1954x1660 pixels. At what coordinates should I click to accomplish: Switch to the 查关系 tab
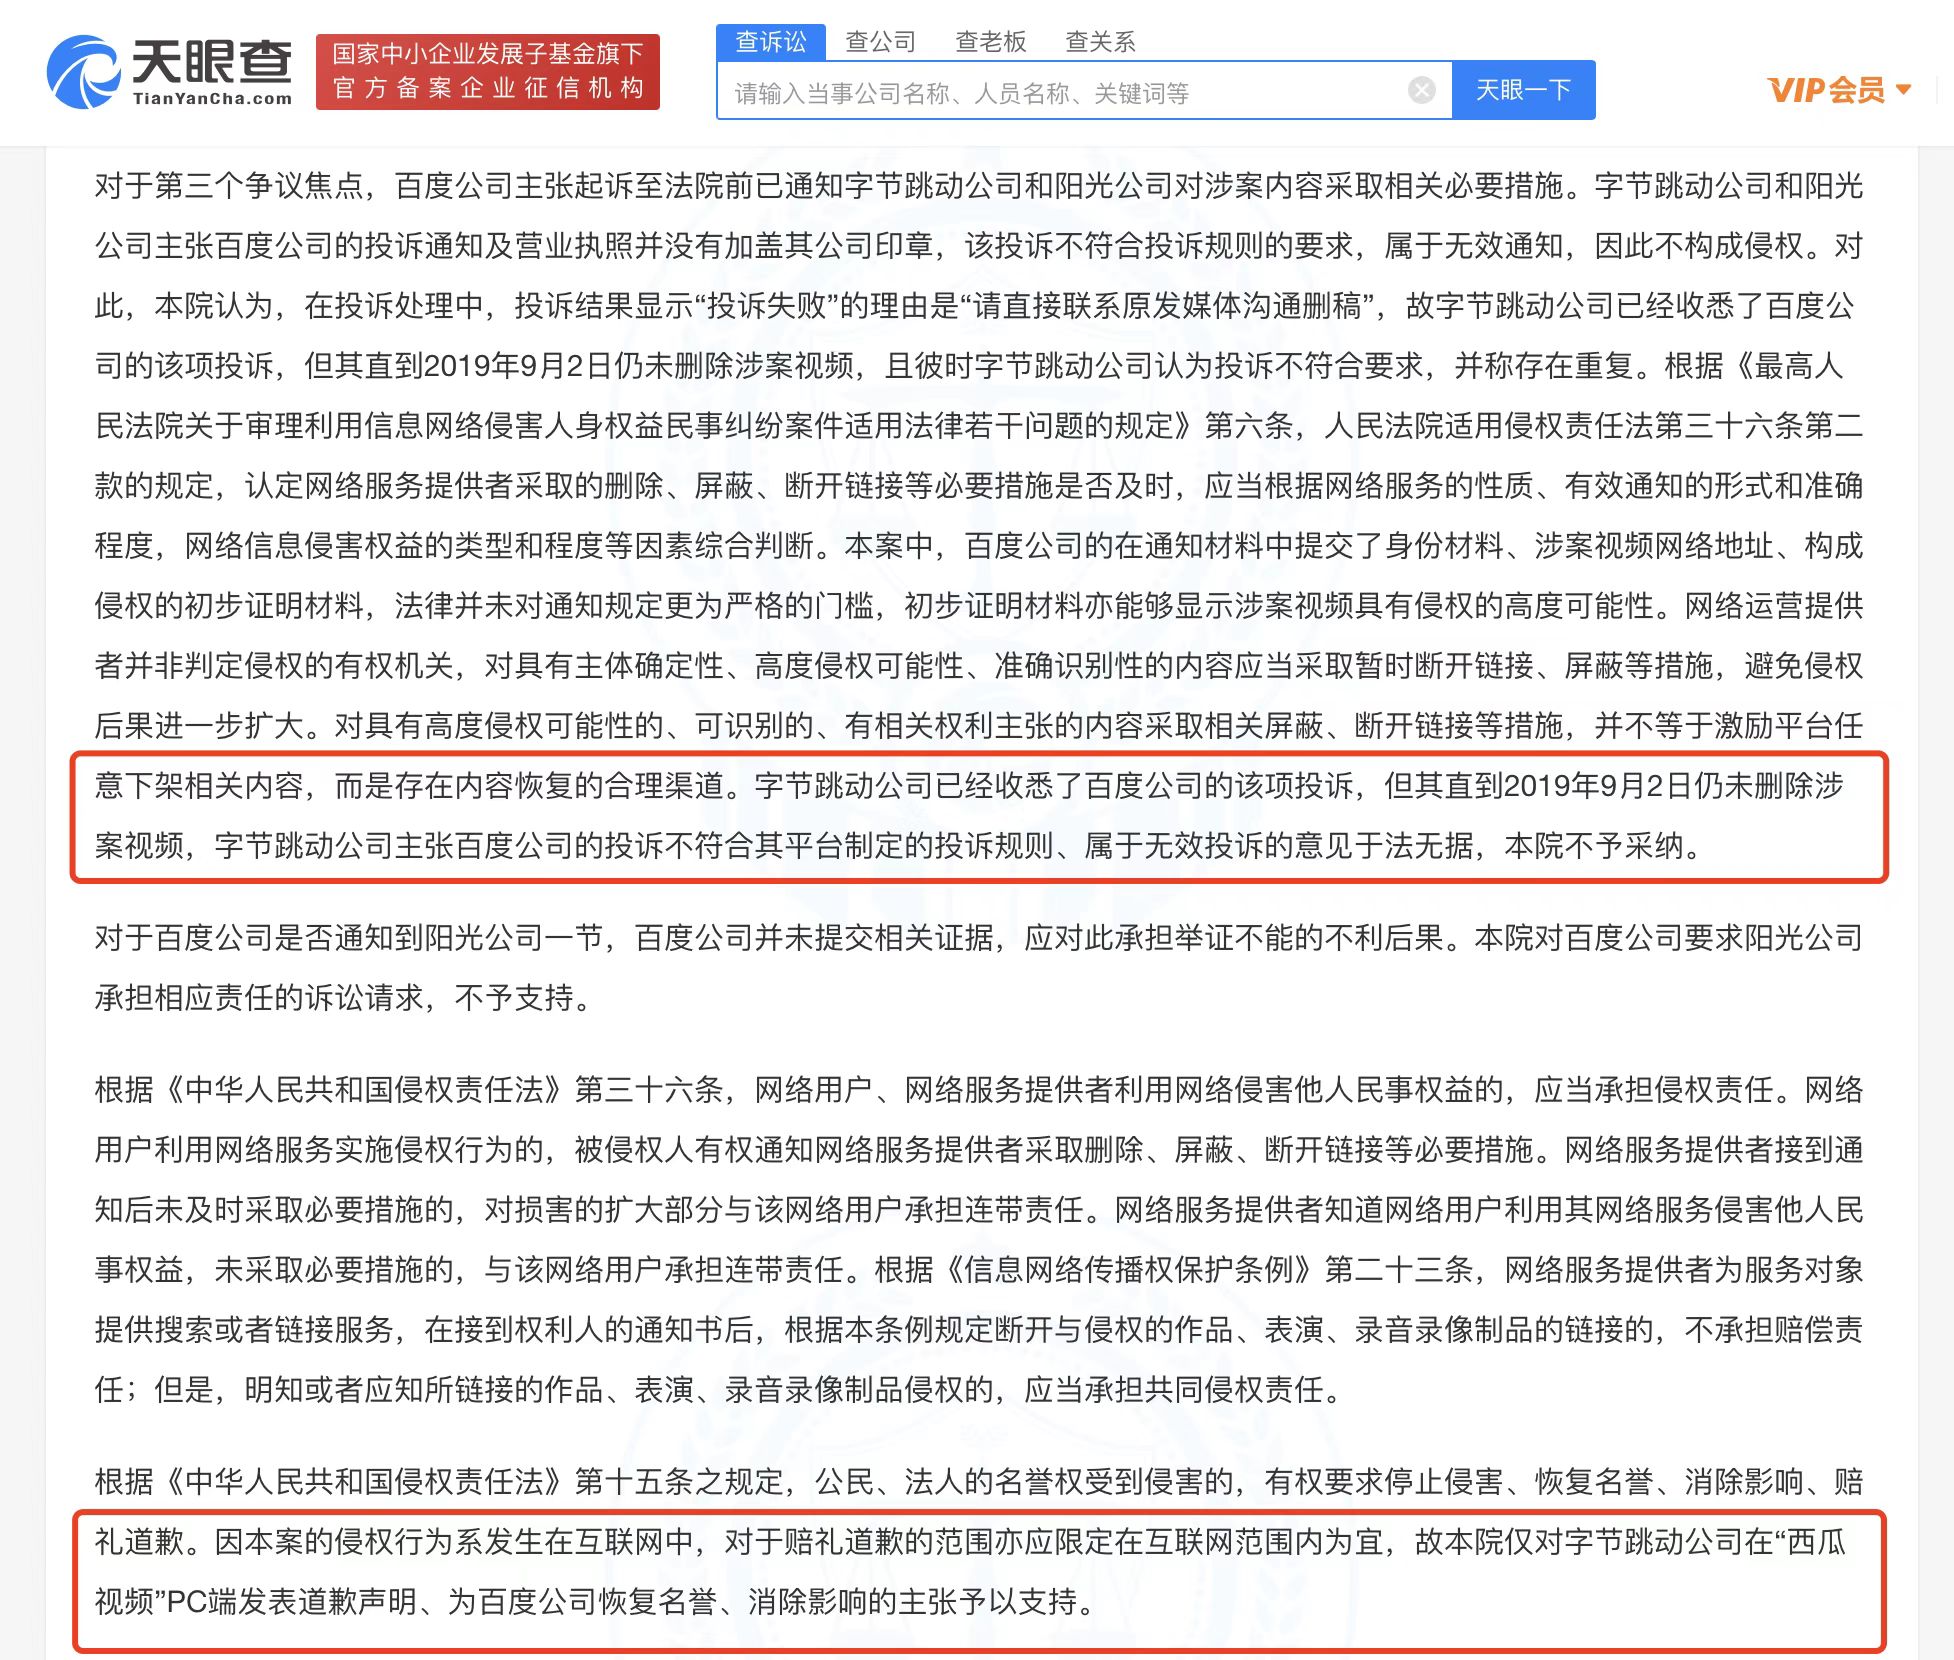(1101, 42)
